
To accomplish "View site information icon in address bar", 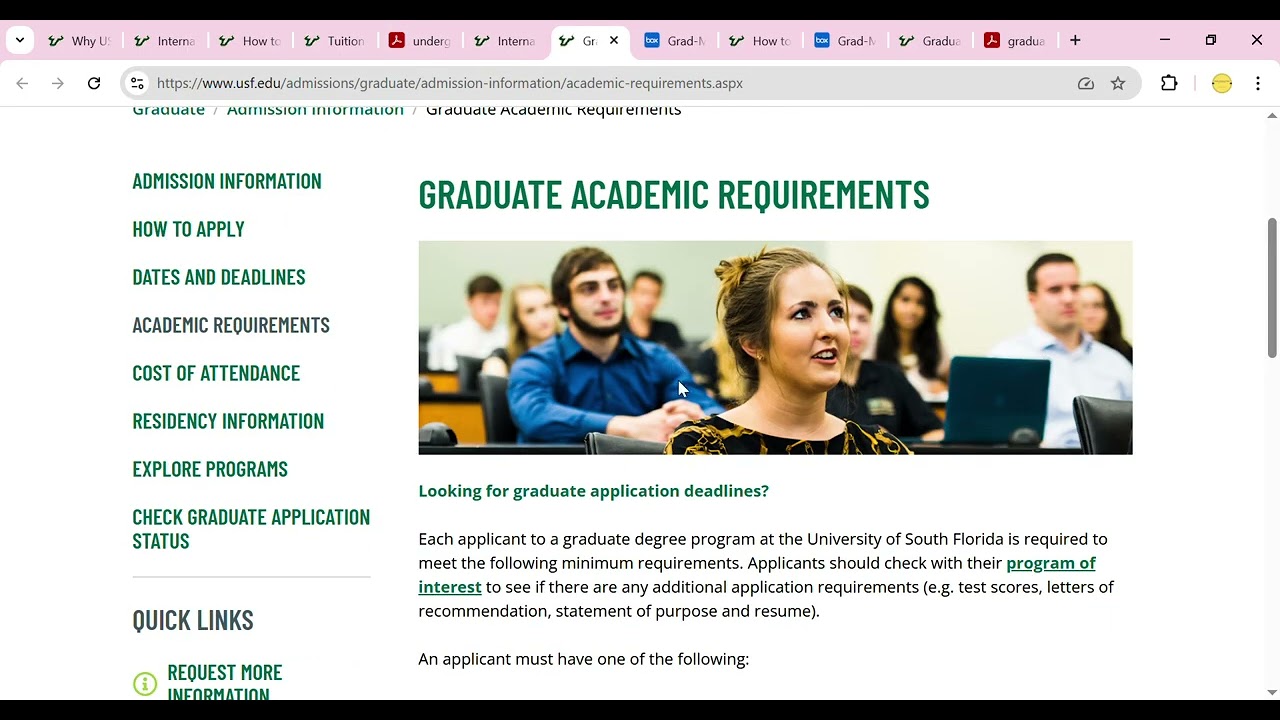I will click(138, 84).
